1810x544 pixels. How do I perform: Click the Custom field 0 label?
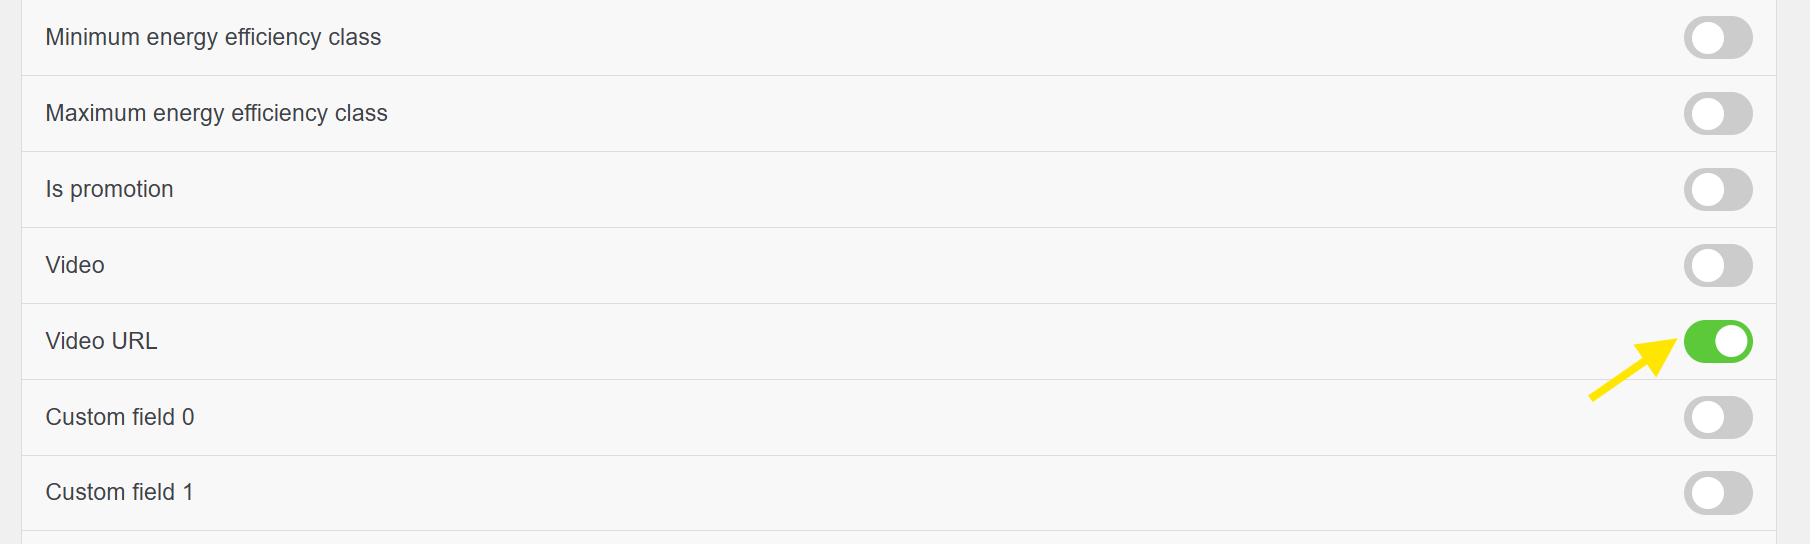(x=120, y=418)
